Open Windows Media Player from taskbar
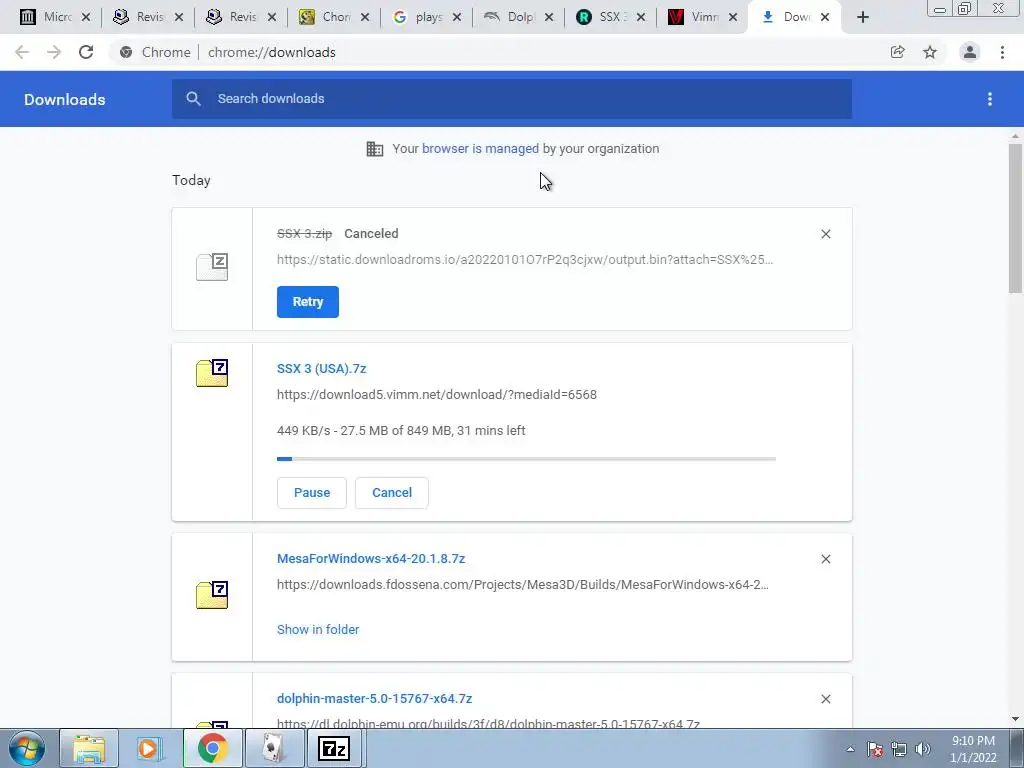 click(150, 748)
